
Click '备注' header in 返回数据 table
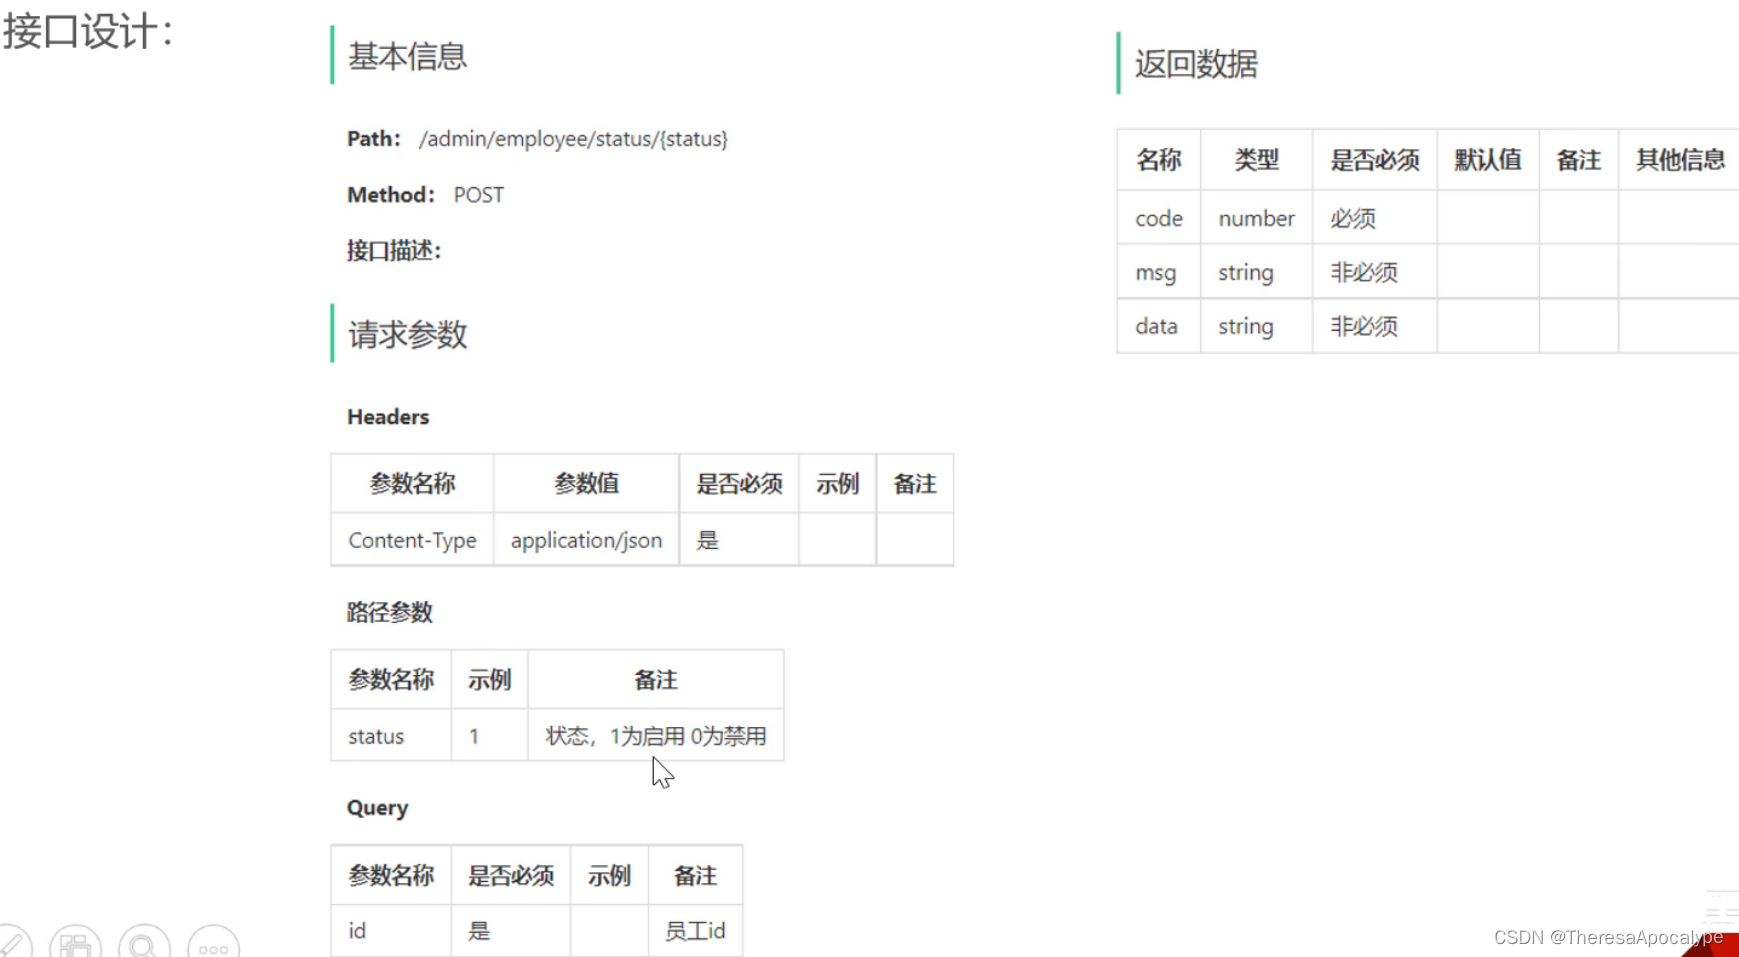click(1578, 160)
